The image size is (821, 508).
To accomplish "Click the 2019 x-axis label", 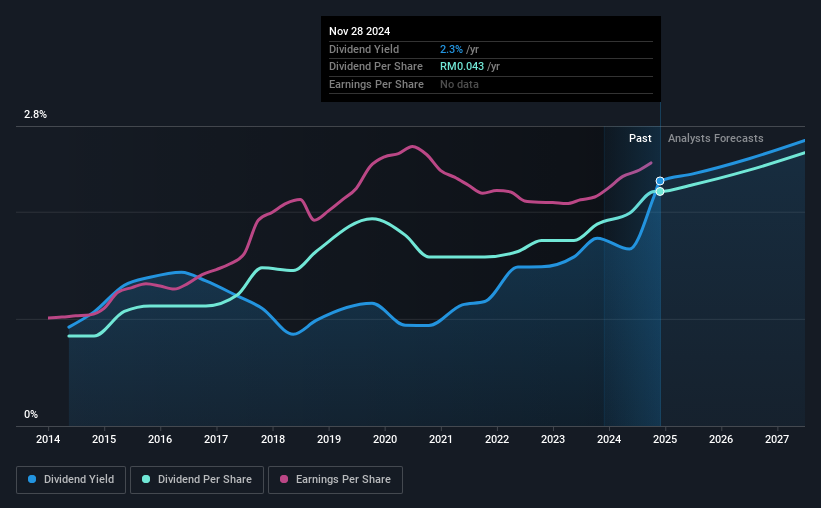I will [329, 439].
